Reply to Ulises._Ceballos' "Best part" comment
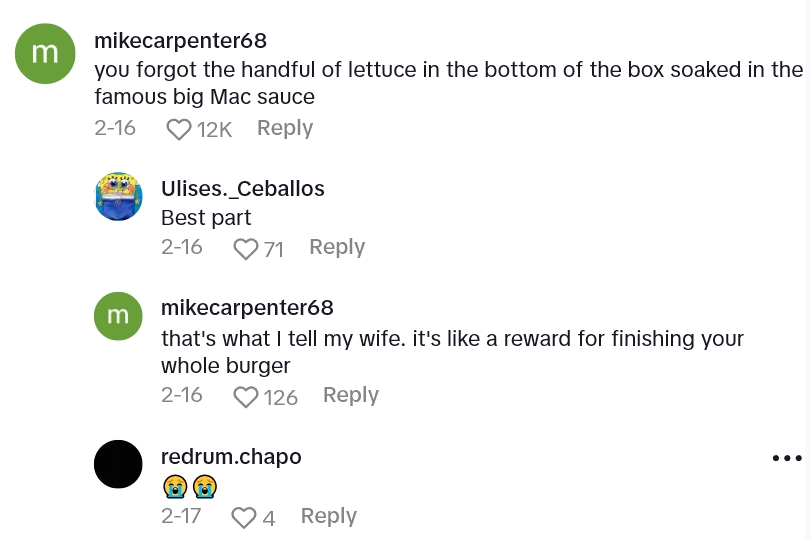The image size is (811, 540). point(337,247)
